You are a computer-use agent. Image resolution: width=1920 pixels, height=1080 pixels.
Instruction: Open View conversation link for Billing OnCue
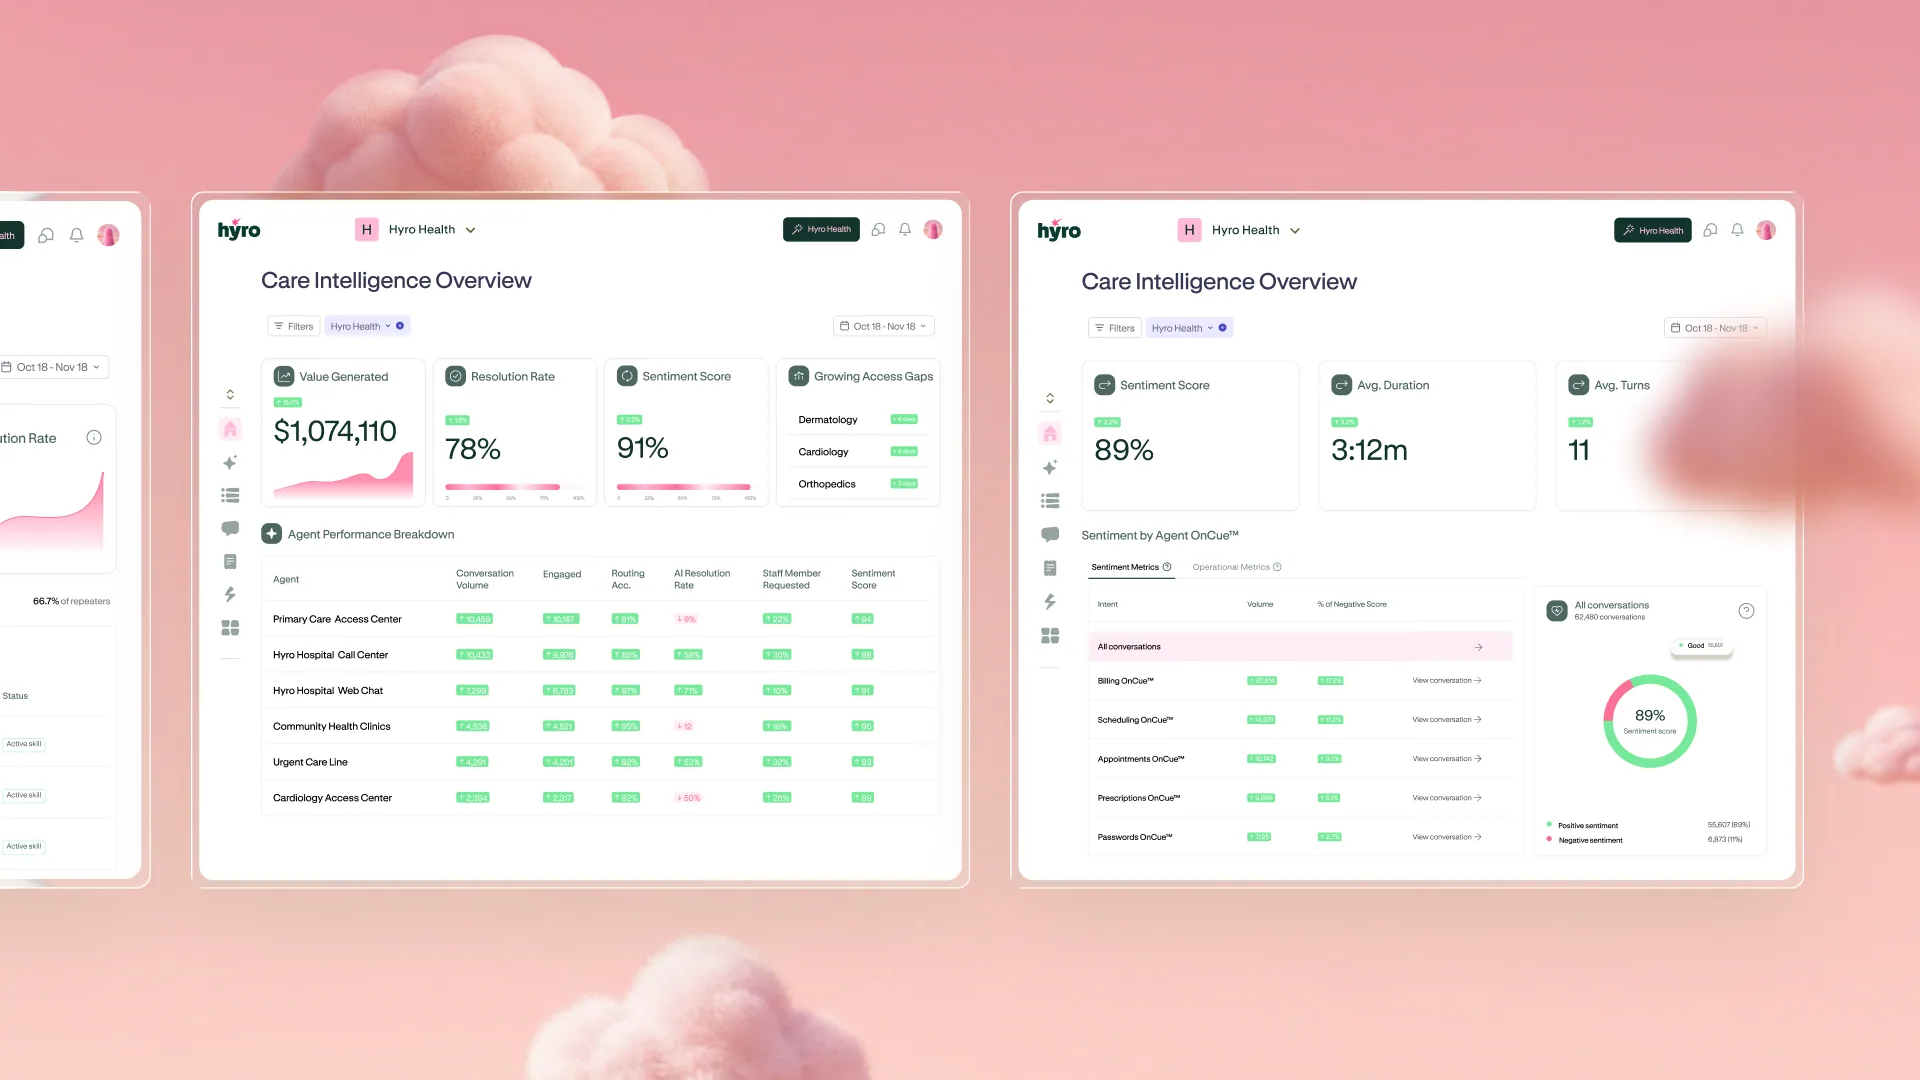pyautogui.click(x=1447, y=680)
